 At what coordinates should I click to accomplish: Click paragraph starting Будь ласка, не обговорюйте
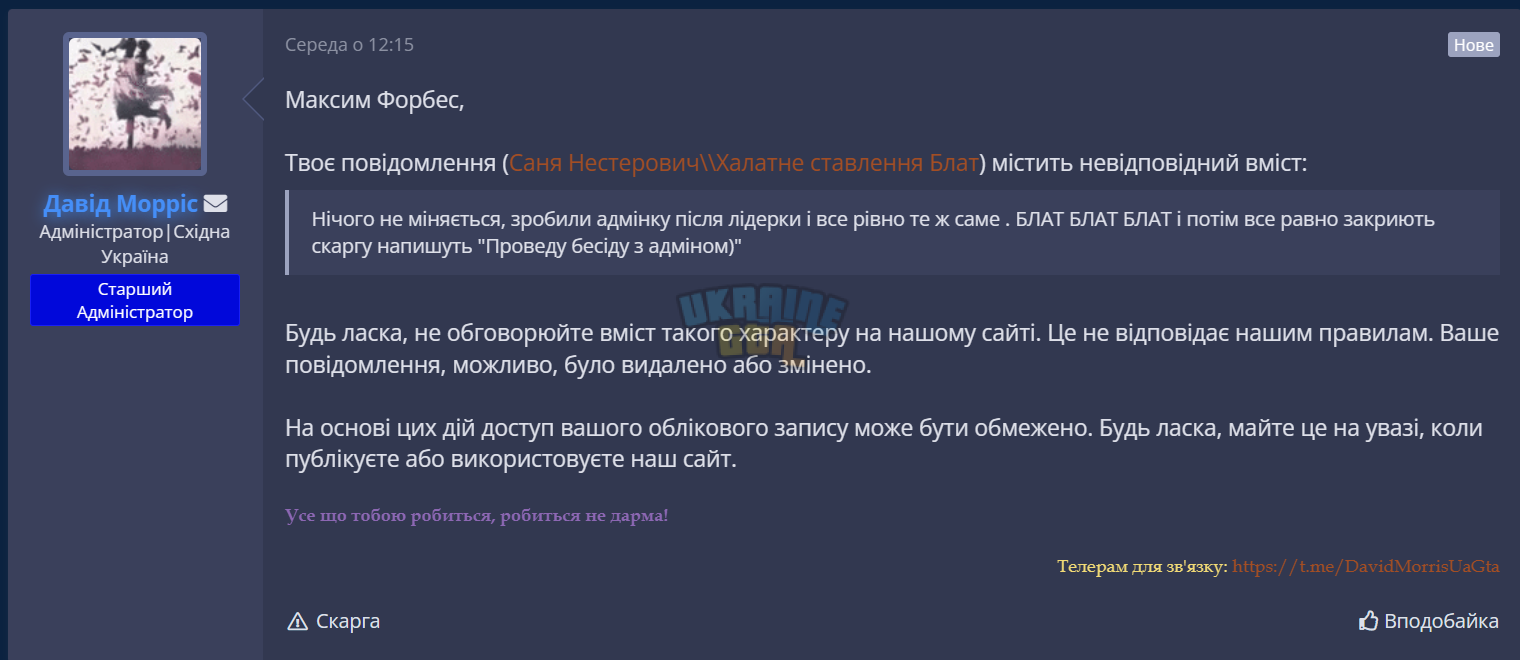point(892,349)
